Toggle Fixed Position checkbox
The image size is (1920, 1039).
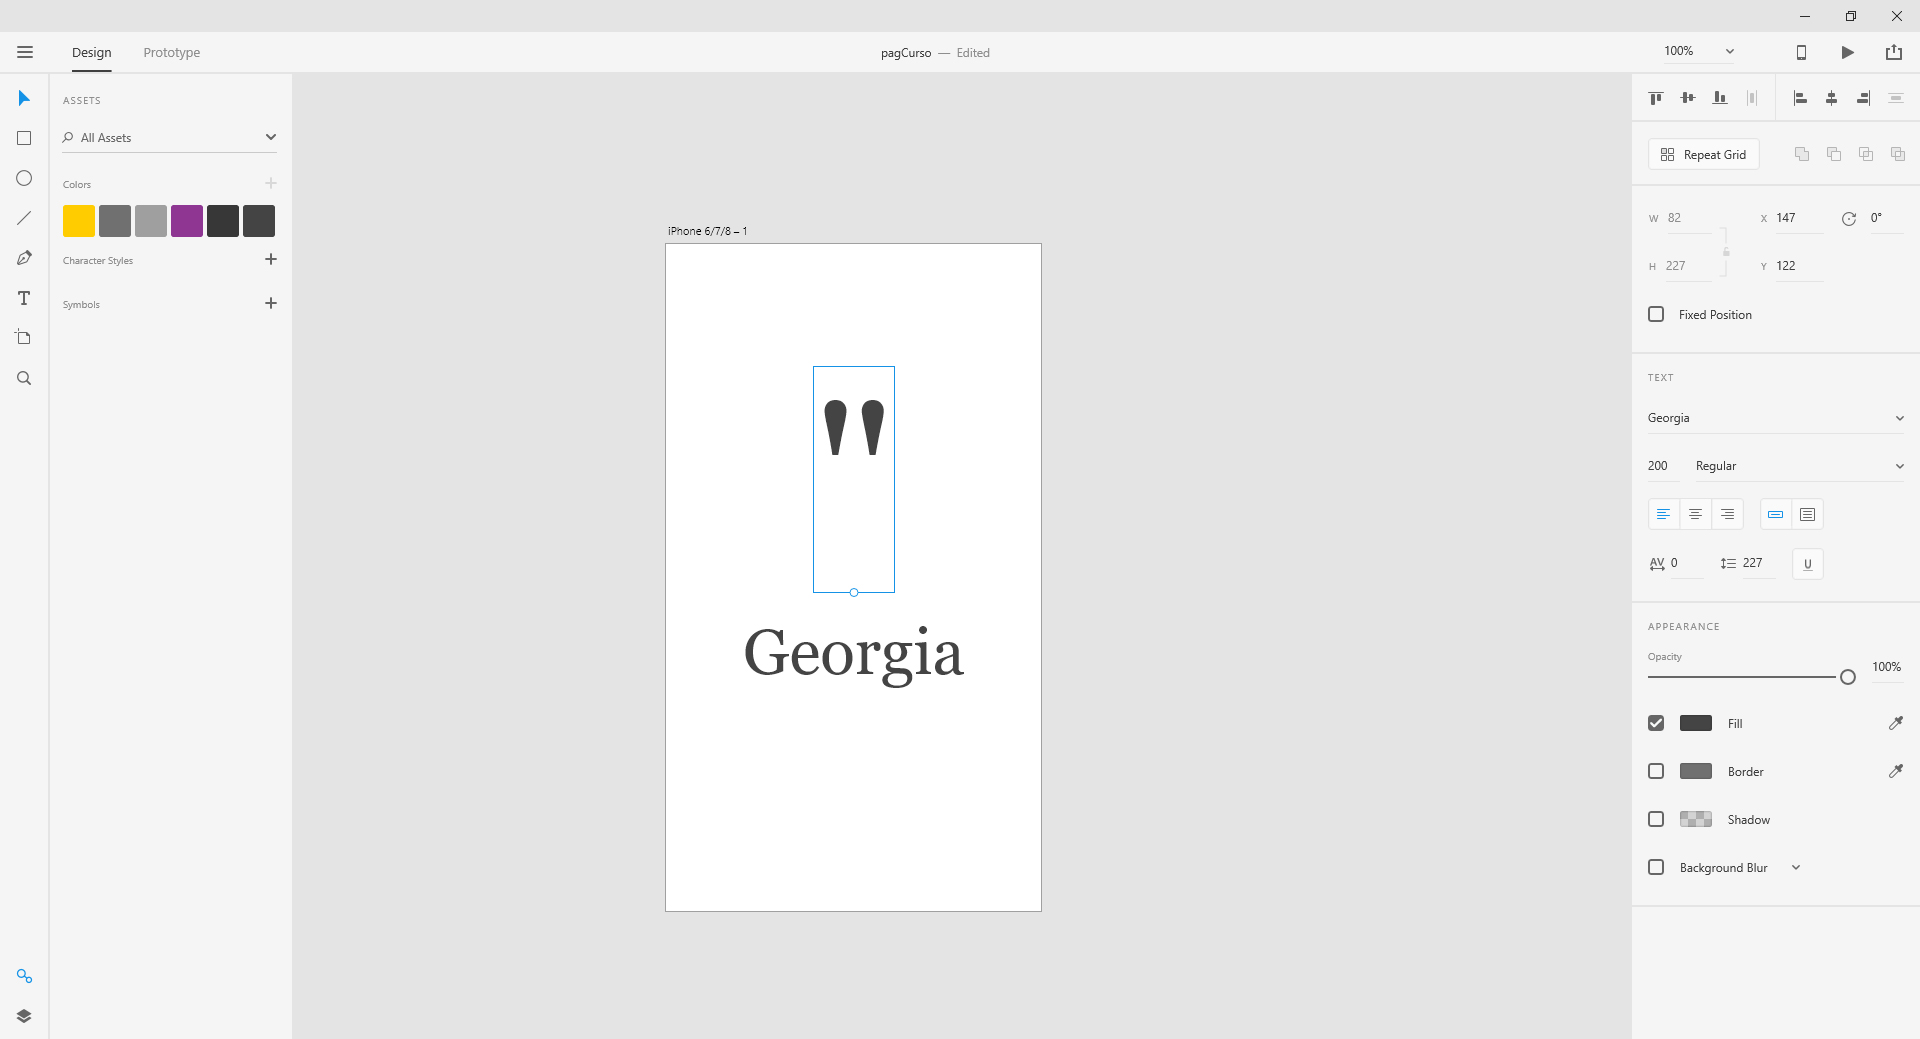(x=1656, y=314)
